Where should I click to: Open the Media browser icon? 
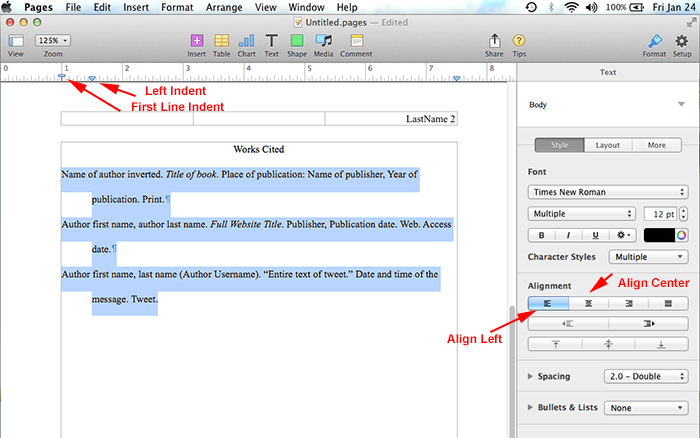click(x=323, y=41)
